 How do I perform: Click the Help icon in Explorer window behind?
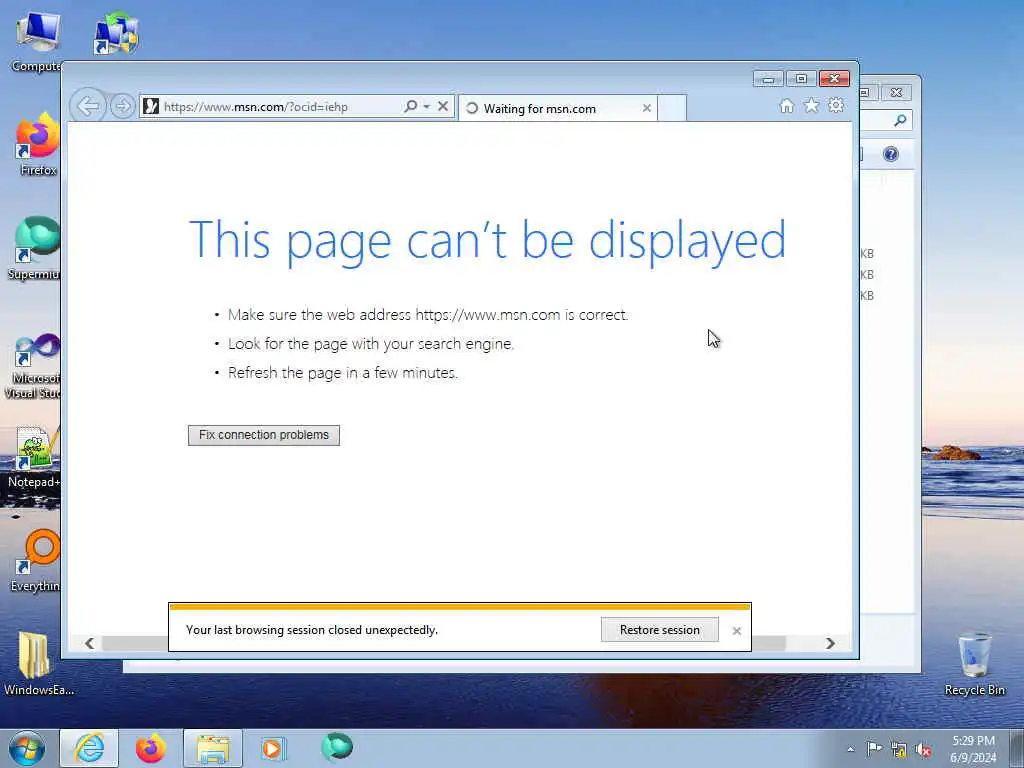pyautogui.click(x=891, y=154)
